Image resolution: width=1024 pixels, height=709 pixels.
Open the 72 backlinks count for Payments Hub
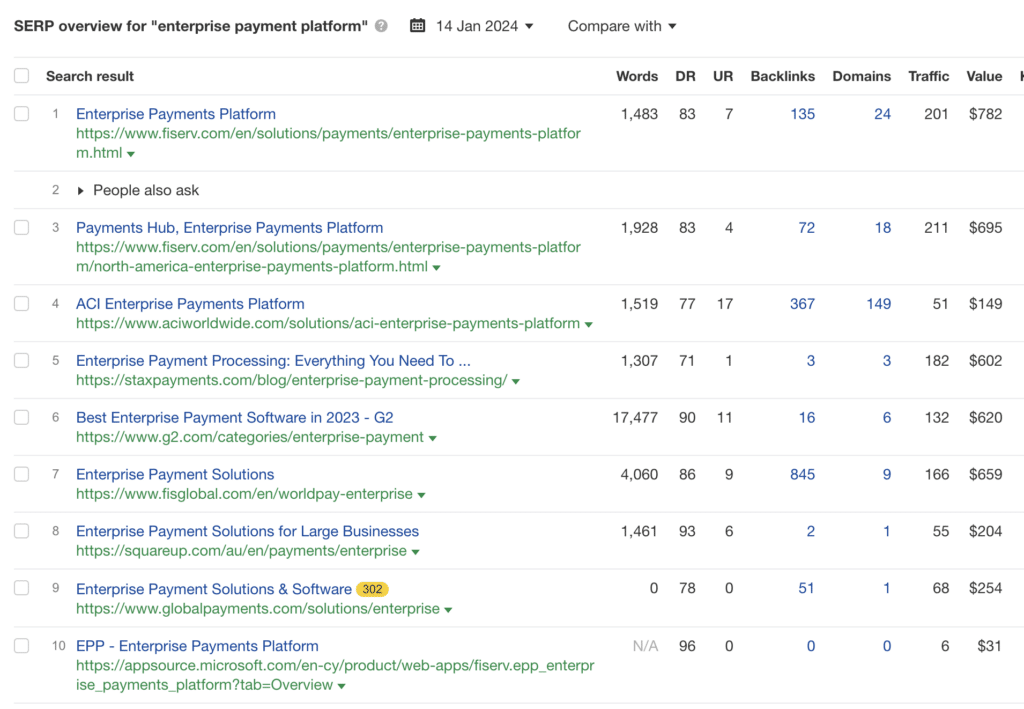807,227
